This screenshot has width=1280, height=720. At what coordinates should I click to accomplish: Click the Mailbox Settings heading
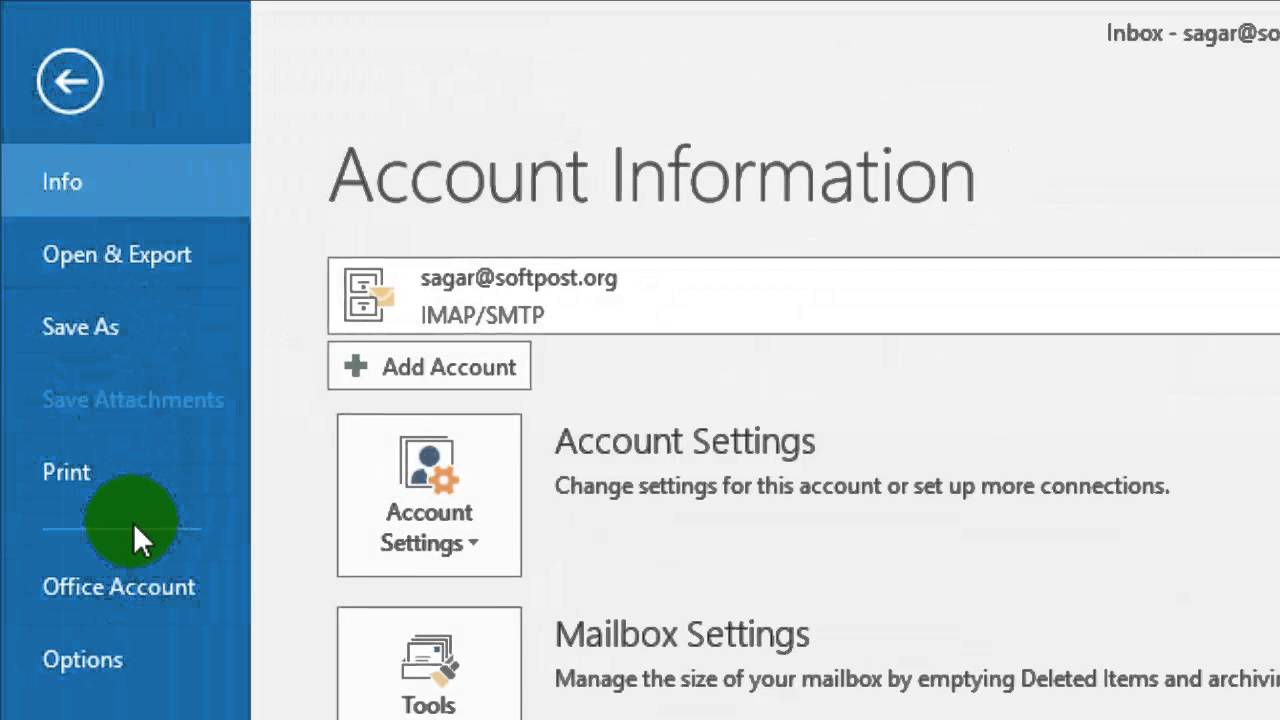[x=682, y=634]
